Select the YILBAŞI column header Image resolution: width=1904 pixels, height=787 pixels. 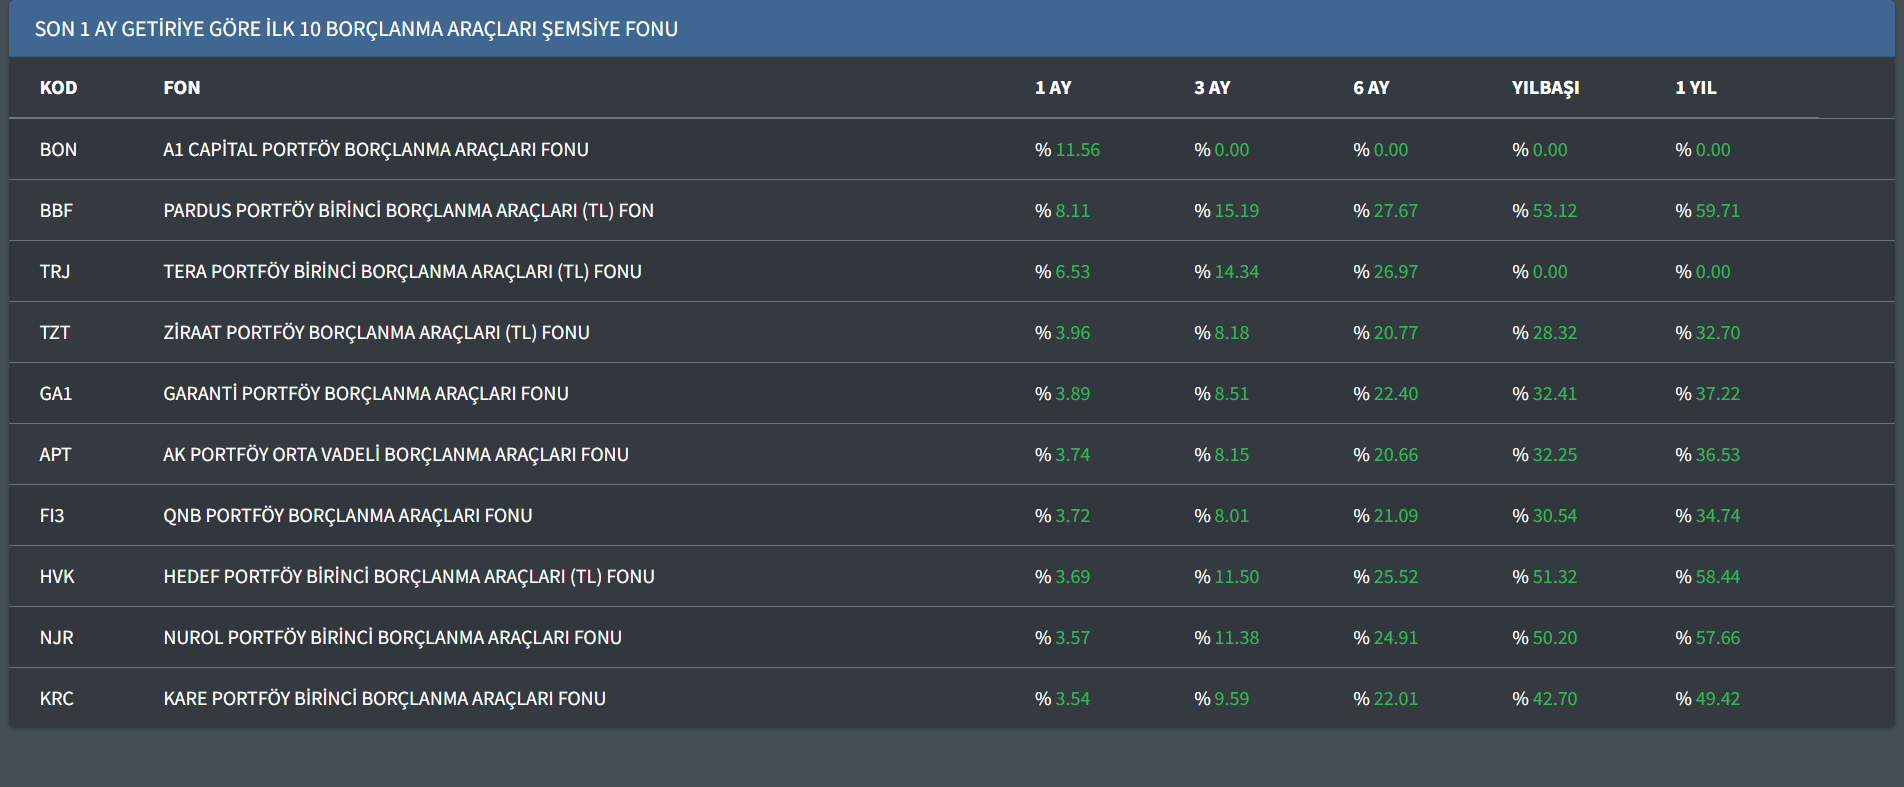(x=1544, y=88)
